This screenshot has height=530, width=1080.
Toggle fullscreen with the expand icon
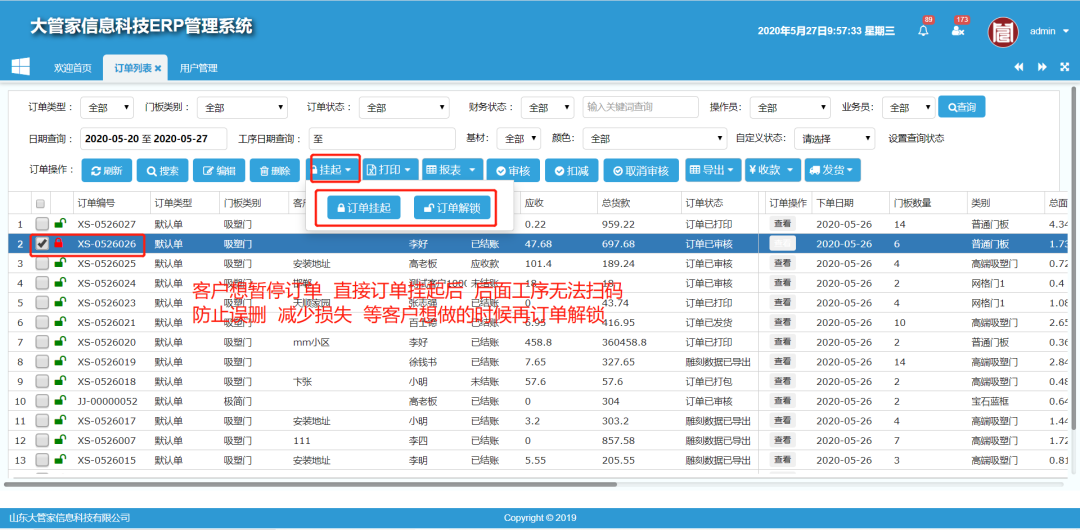tap(1064, 67)
